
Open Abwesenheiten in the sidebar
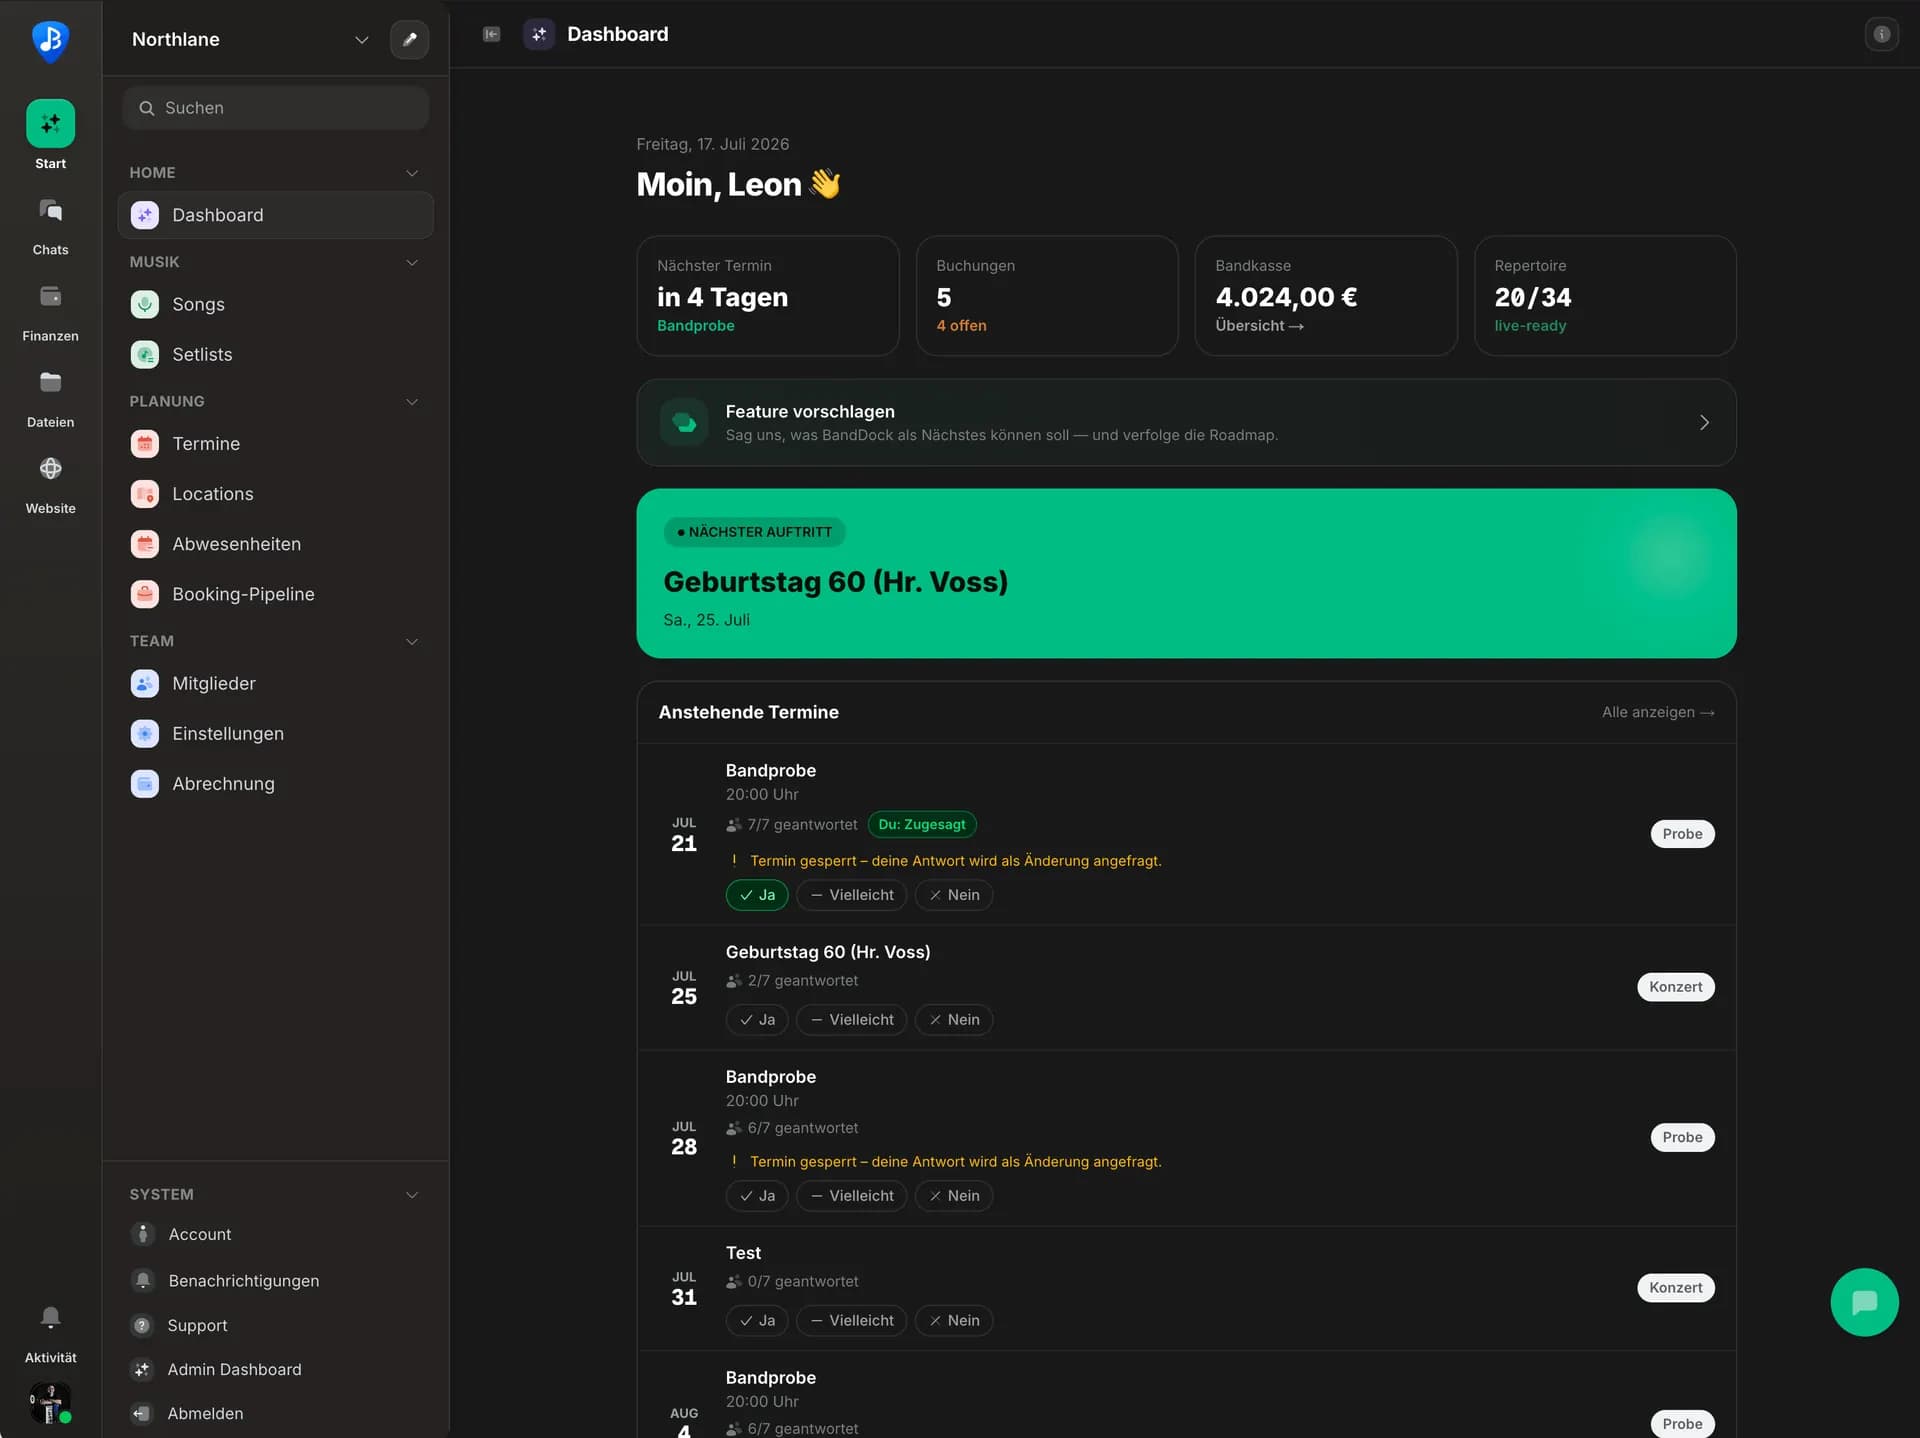(276, 543)
